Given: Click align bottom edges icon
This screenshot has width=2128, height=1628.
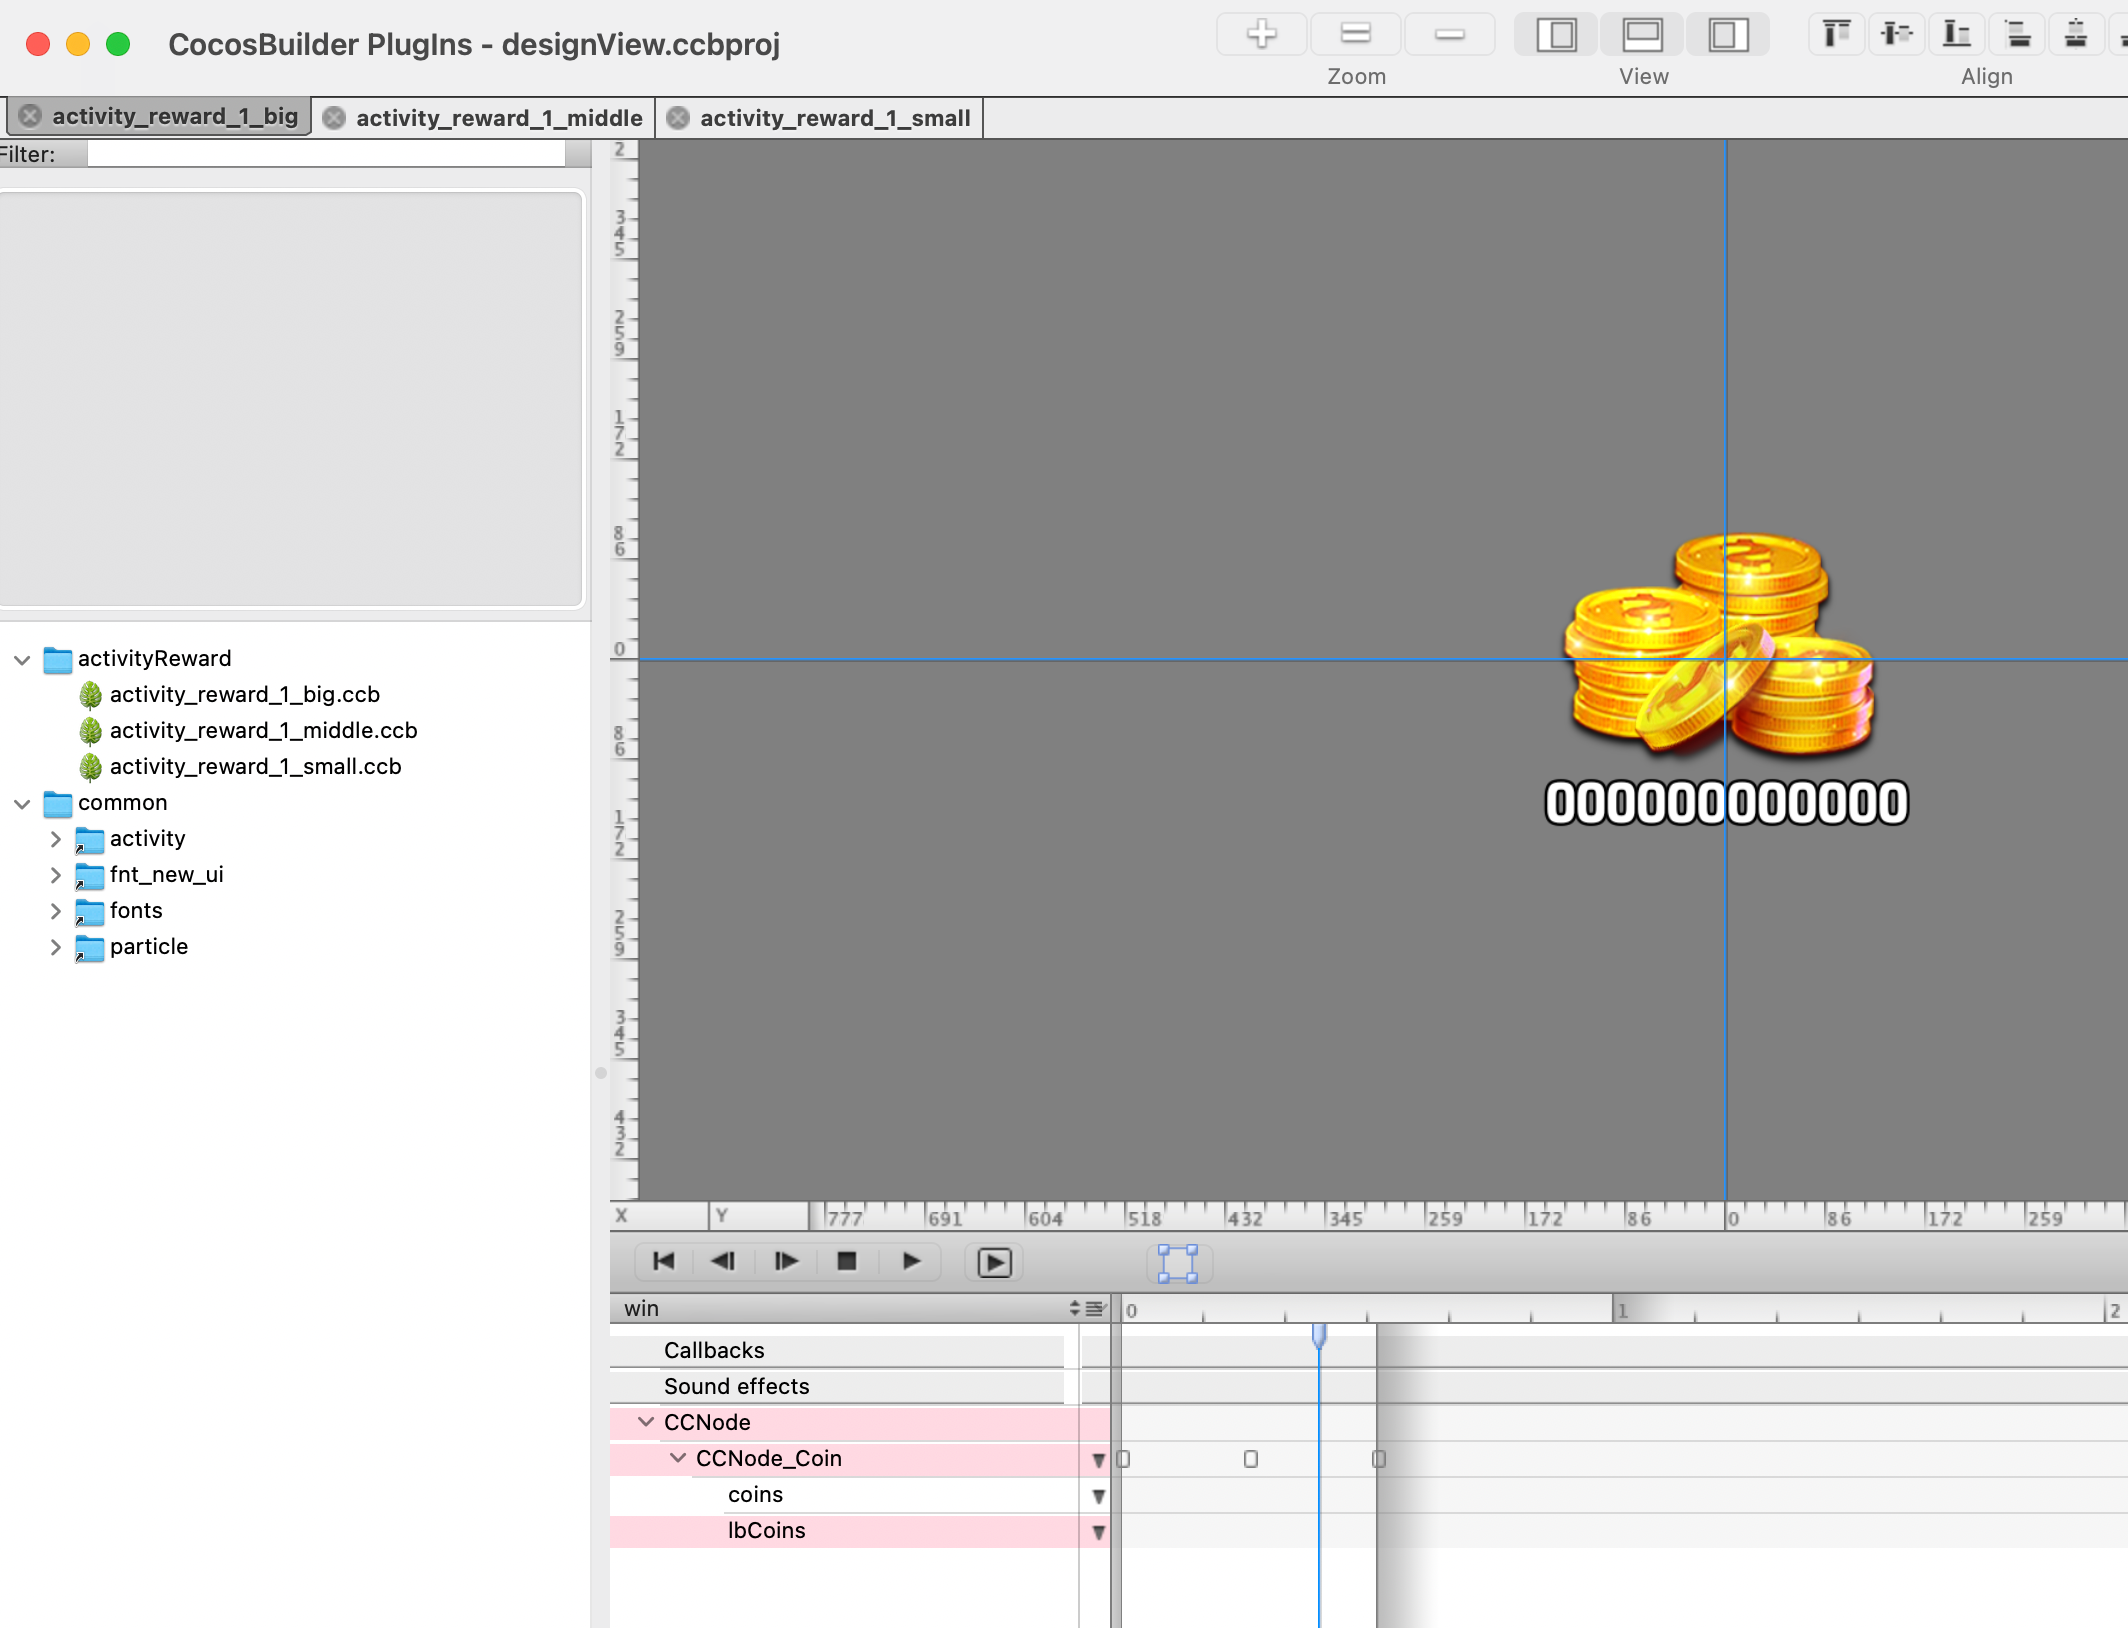Looking at the screenshot, I should [x=1956, y=34].
